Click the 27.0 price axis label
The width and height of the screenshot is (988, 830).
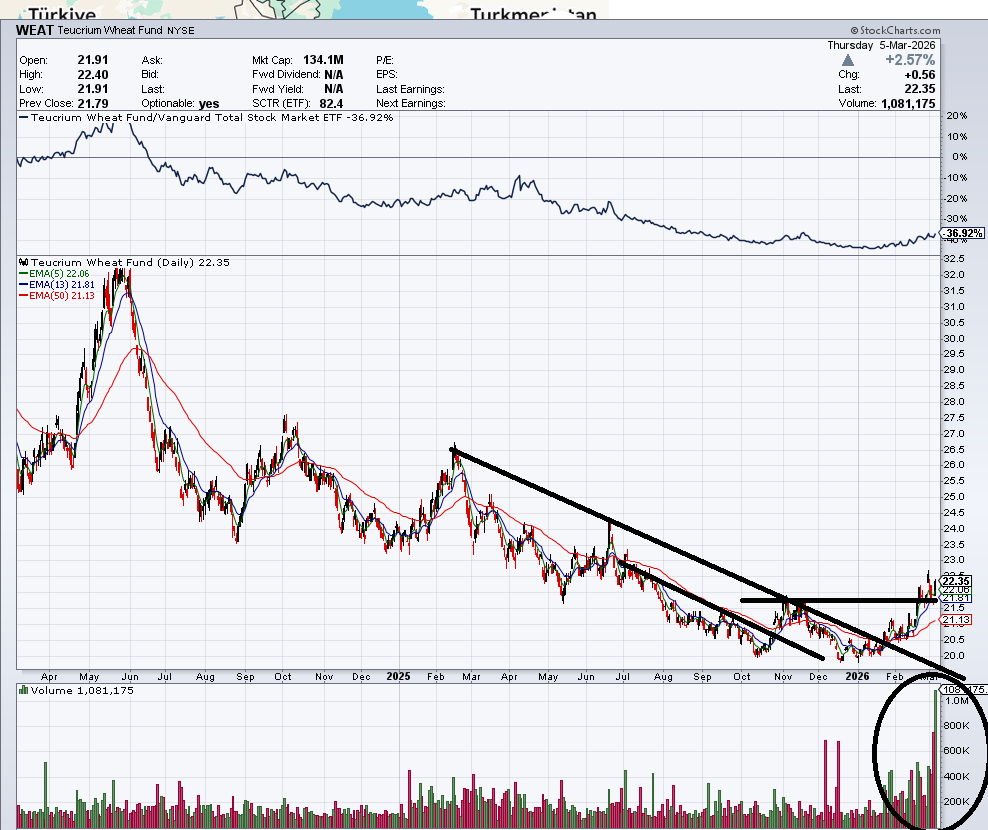[x=954, y=434]
